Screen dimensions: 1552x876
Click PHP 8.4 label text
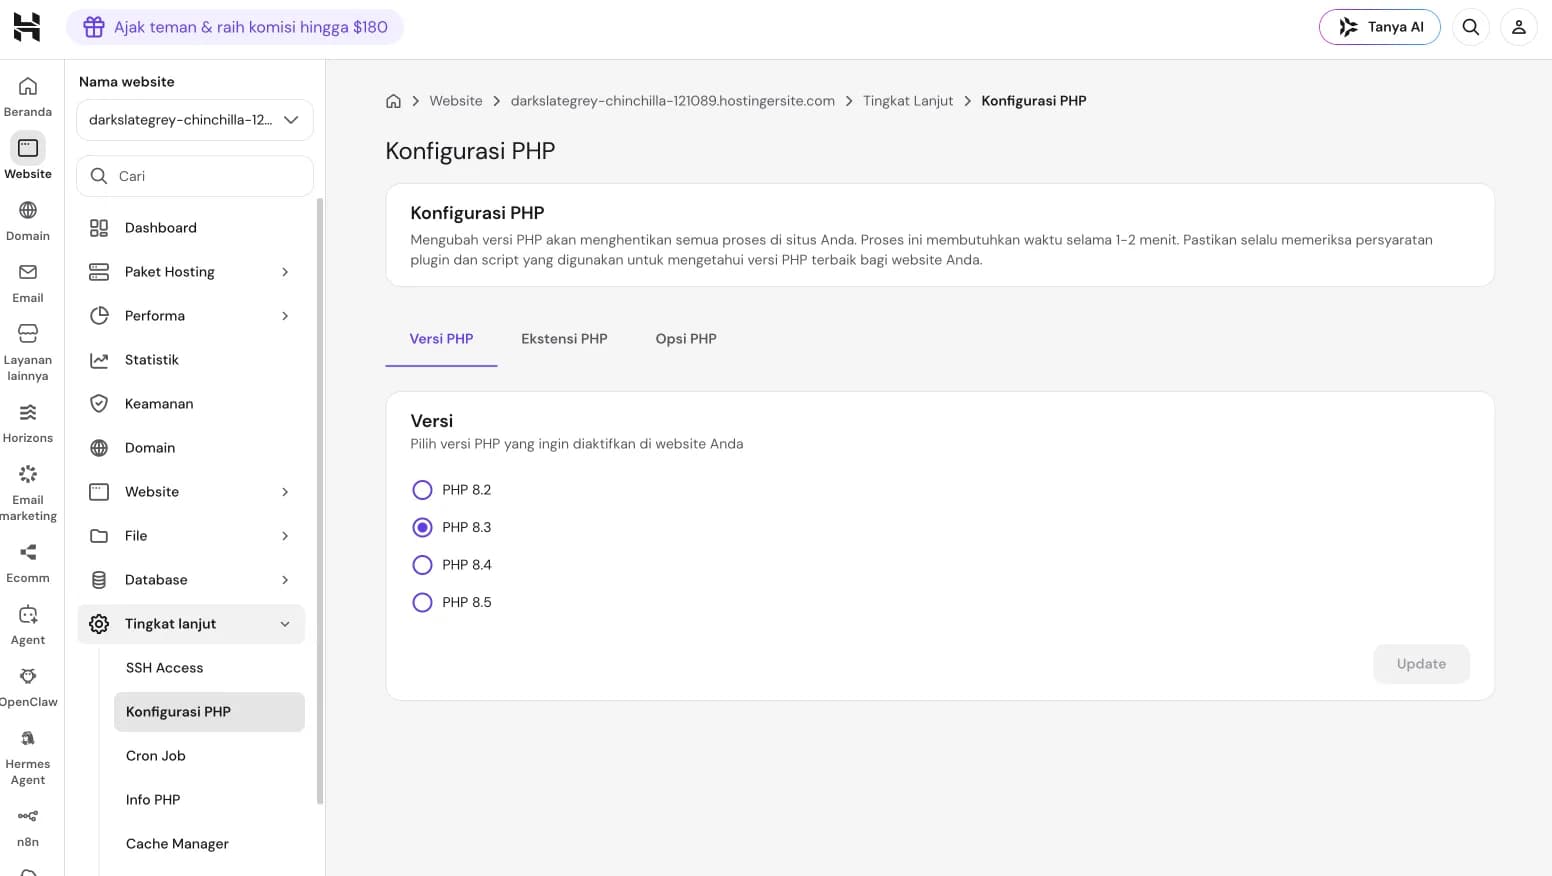tap(467, 565)
